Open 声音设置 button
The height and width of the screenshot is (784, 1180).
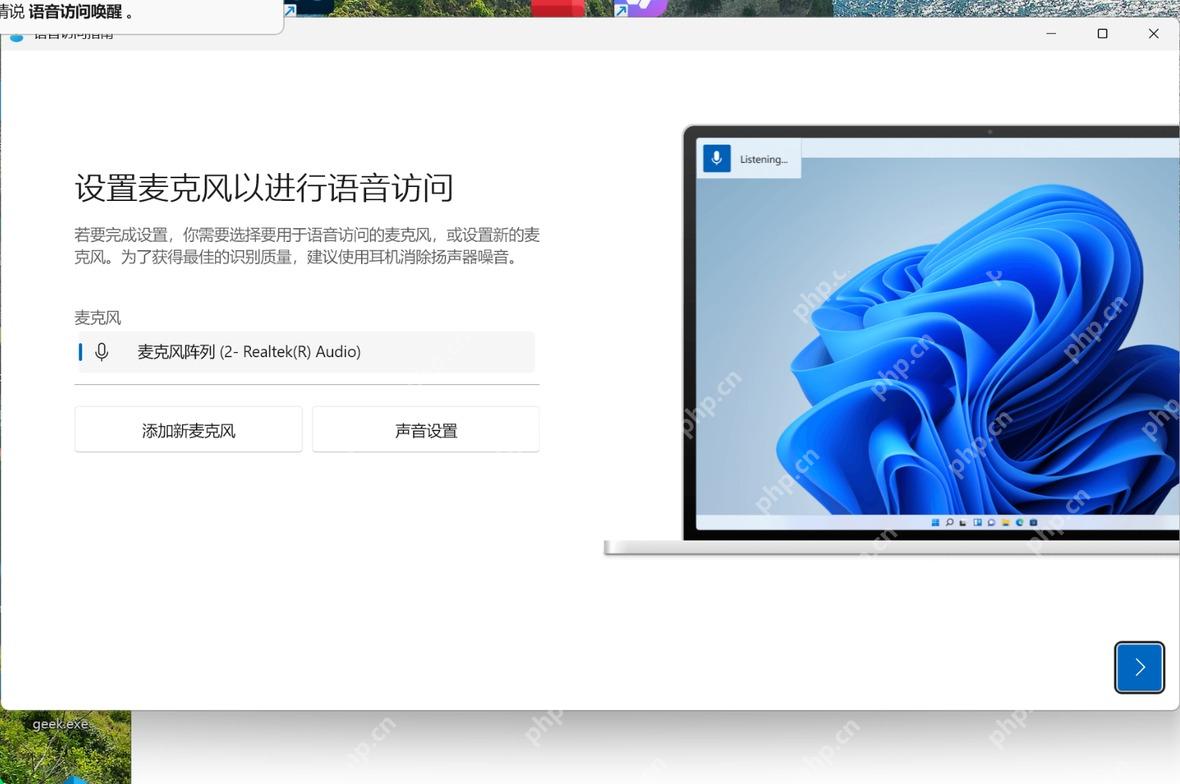pos(426,430)
